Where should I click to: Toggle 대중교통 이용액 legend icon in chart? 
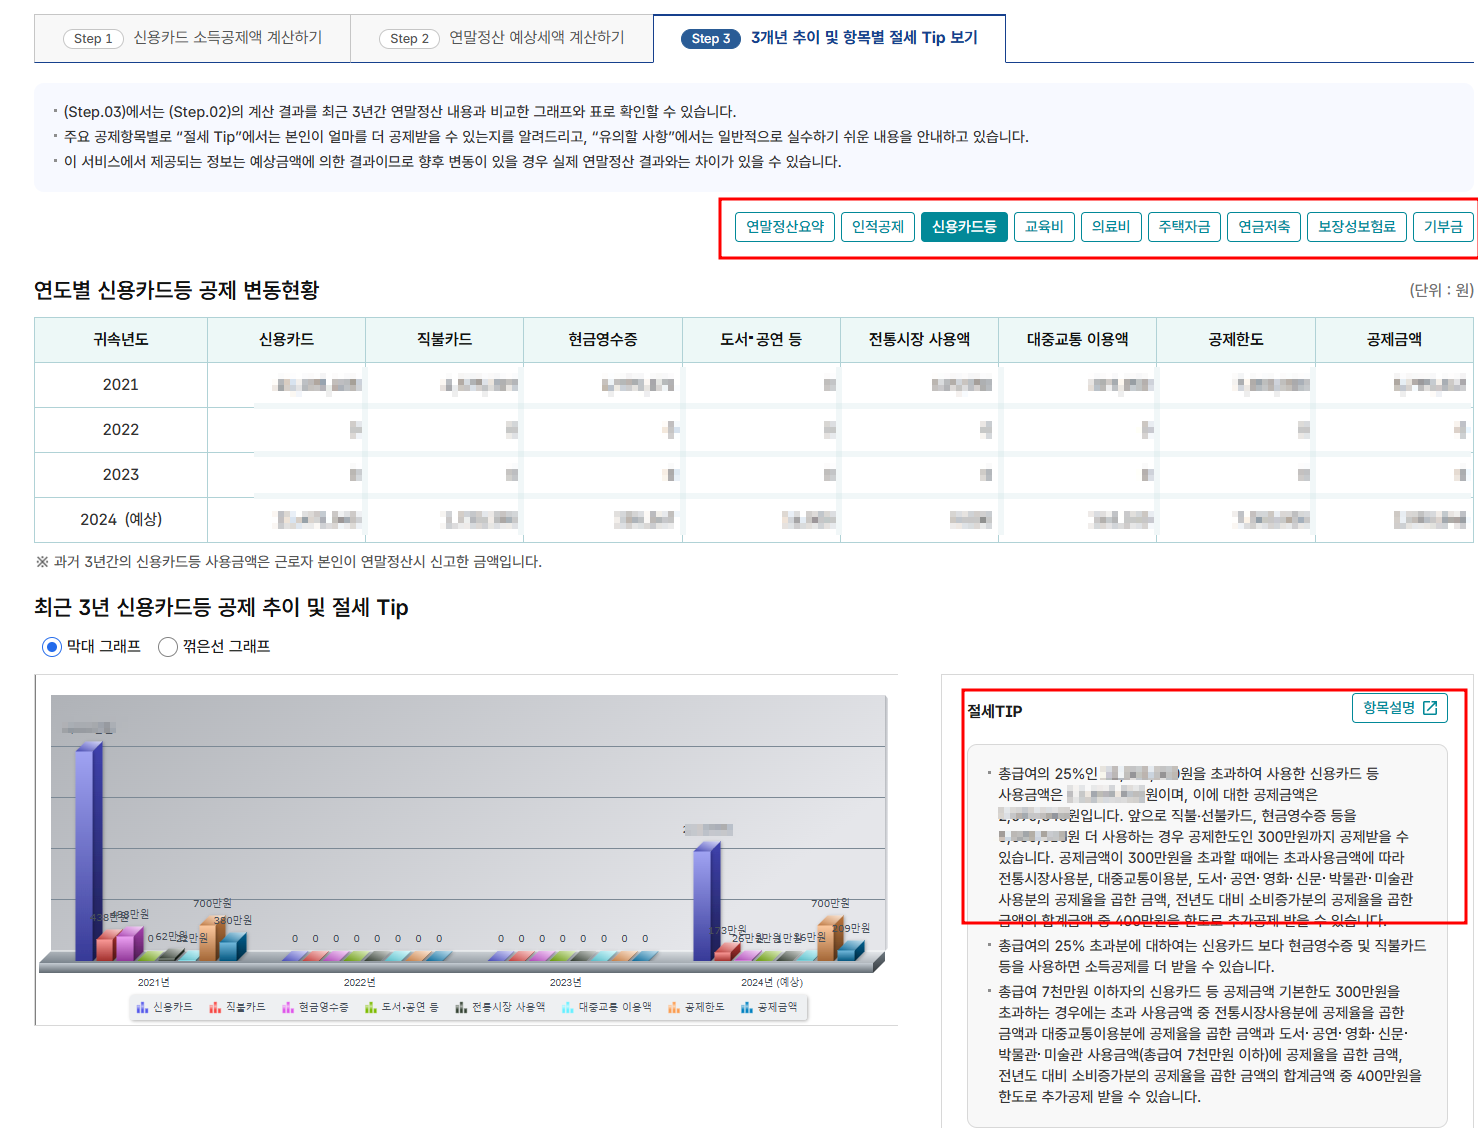[x=568, y=1007]
